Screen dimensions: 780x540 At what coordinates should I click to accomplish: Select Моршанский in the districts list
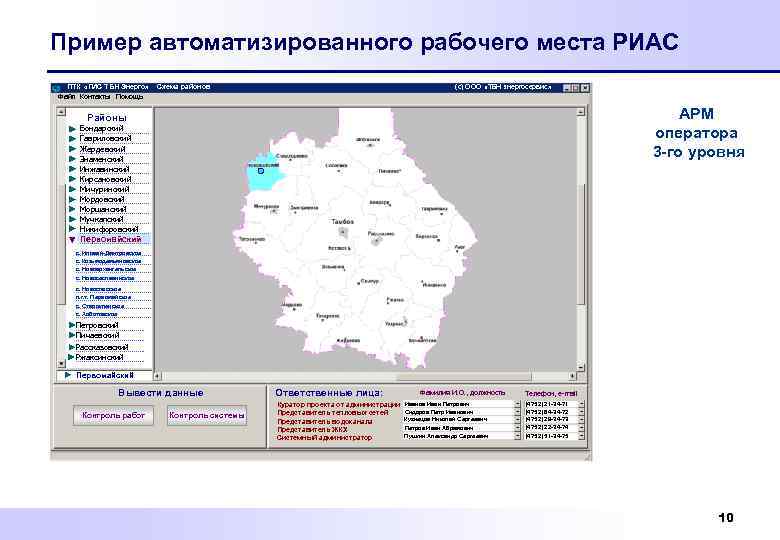(103, 209)
